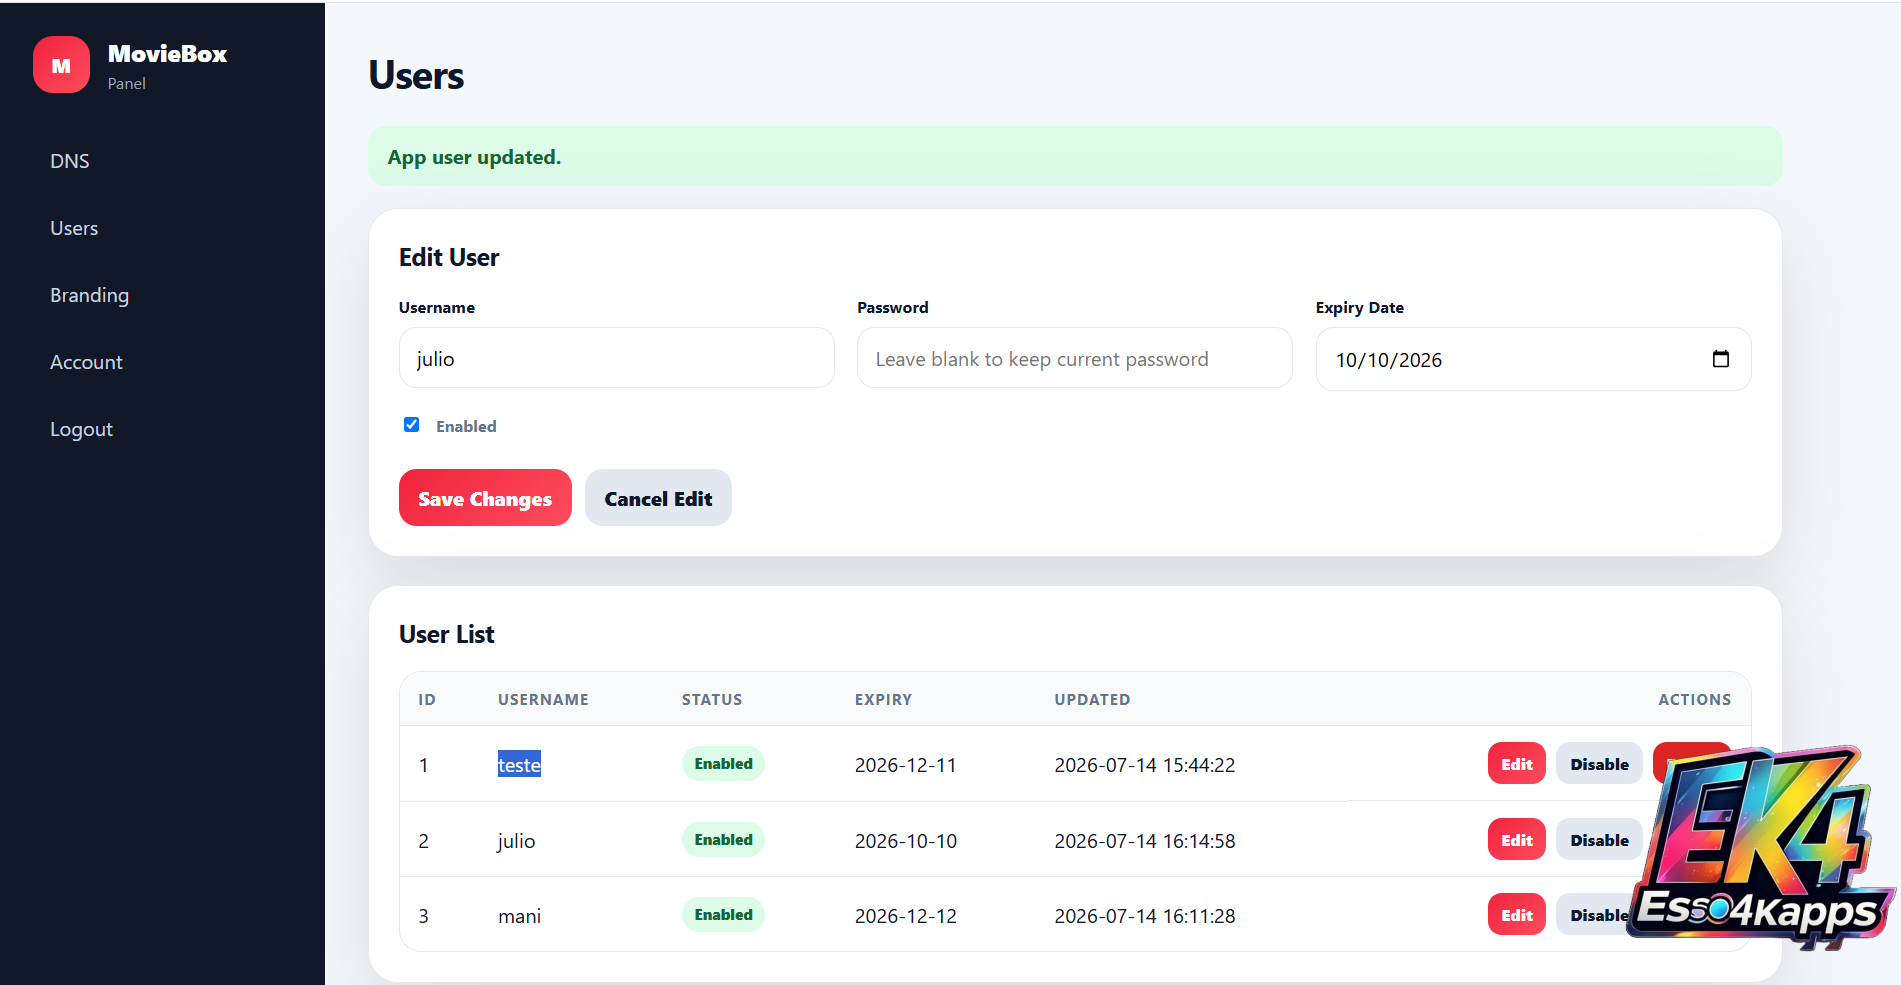
Task: Click the Edit User heading
Action: [x=449, y=257]
